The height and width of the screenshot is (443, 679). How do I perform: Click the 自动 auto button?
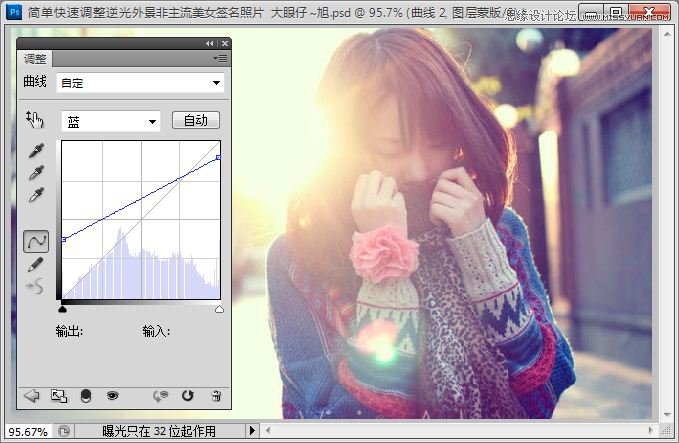click(196, 121)
